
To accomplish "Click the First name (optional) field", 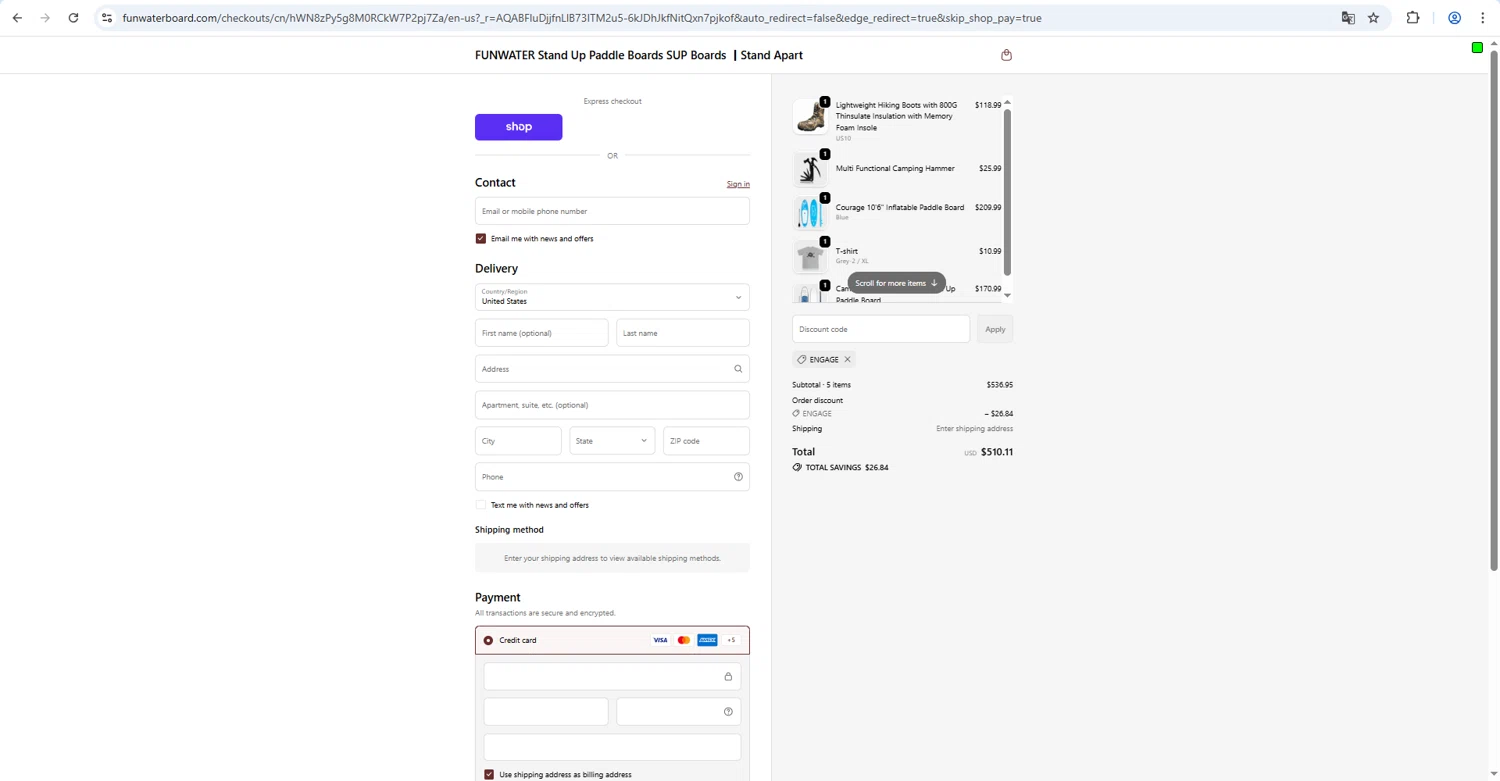I will tap(541, 333).
